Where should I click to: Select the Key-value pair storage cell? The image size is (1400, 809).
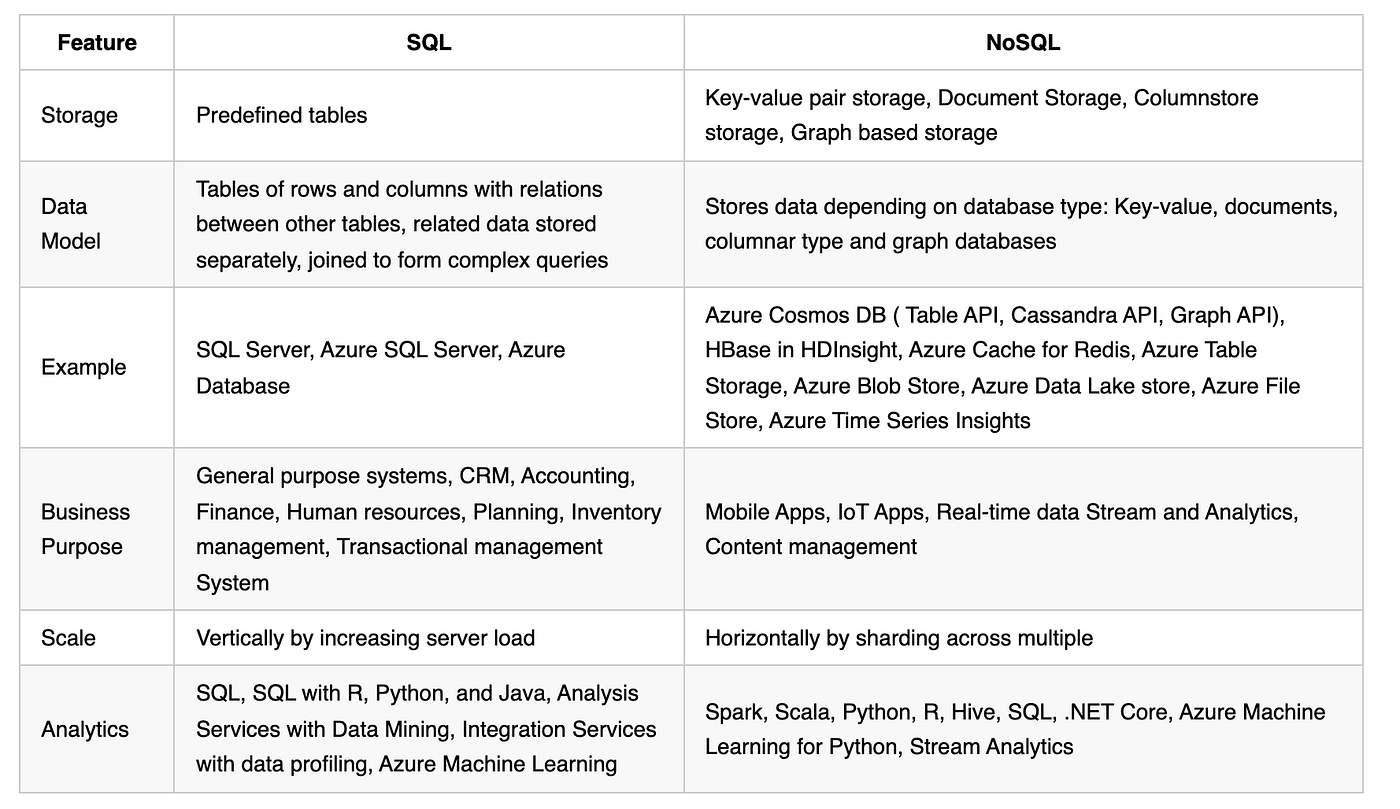[981, 115]
